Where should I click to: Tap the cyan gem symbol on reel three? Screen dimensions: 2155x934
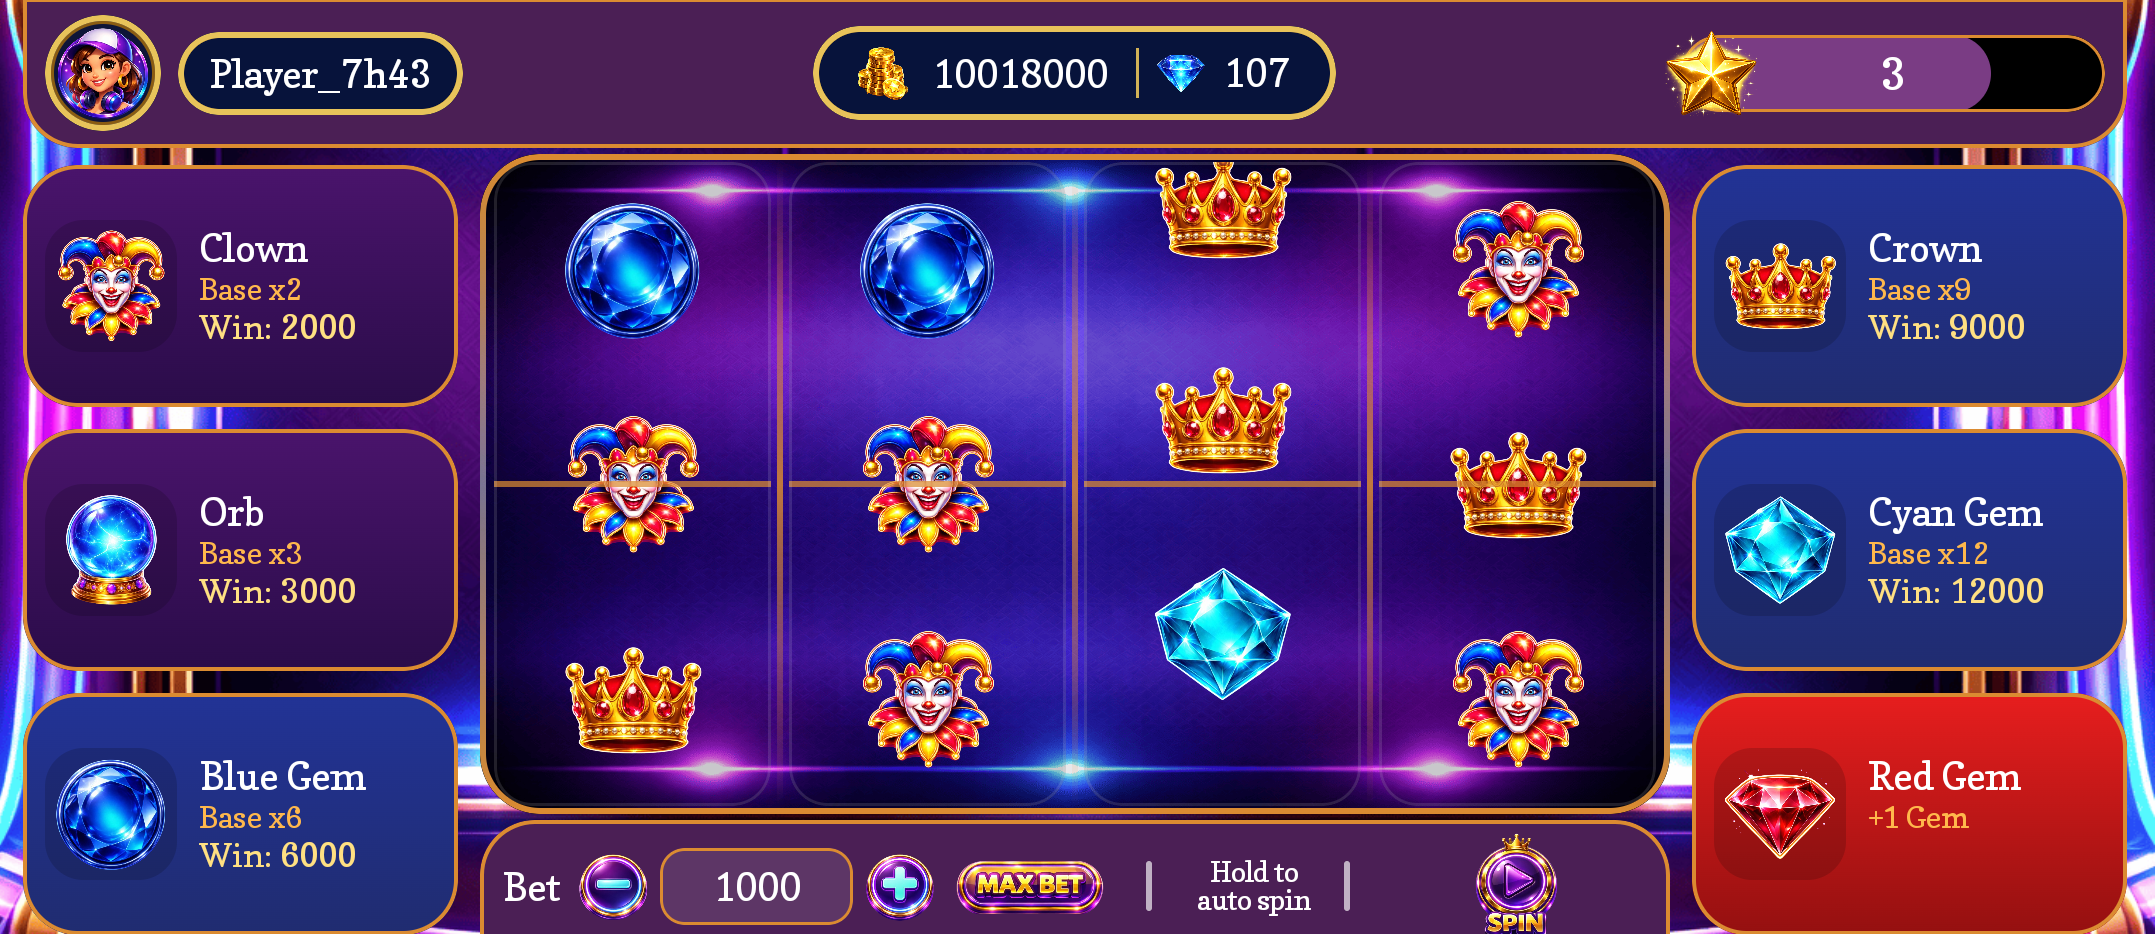coord(1222,633)
